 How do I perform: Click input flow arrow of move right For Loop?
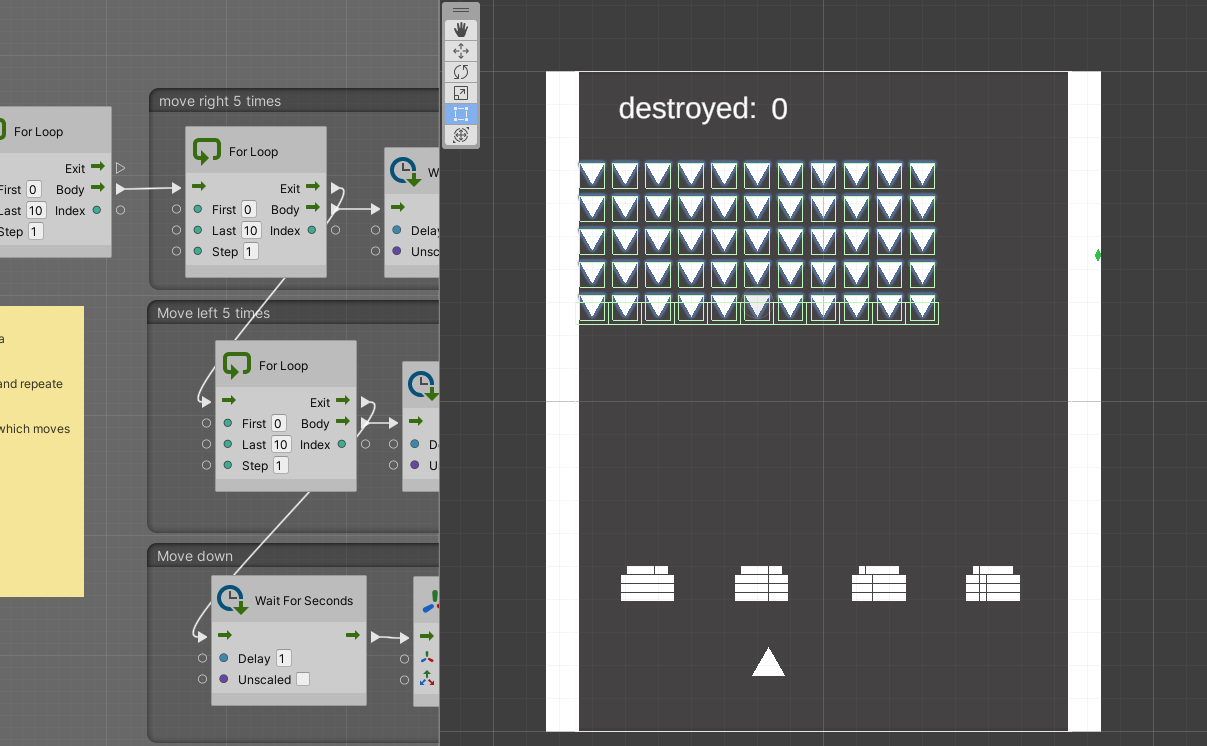pos(199,187)
